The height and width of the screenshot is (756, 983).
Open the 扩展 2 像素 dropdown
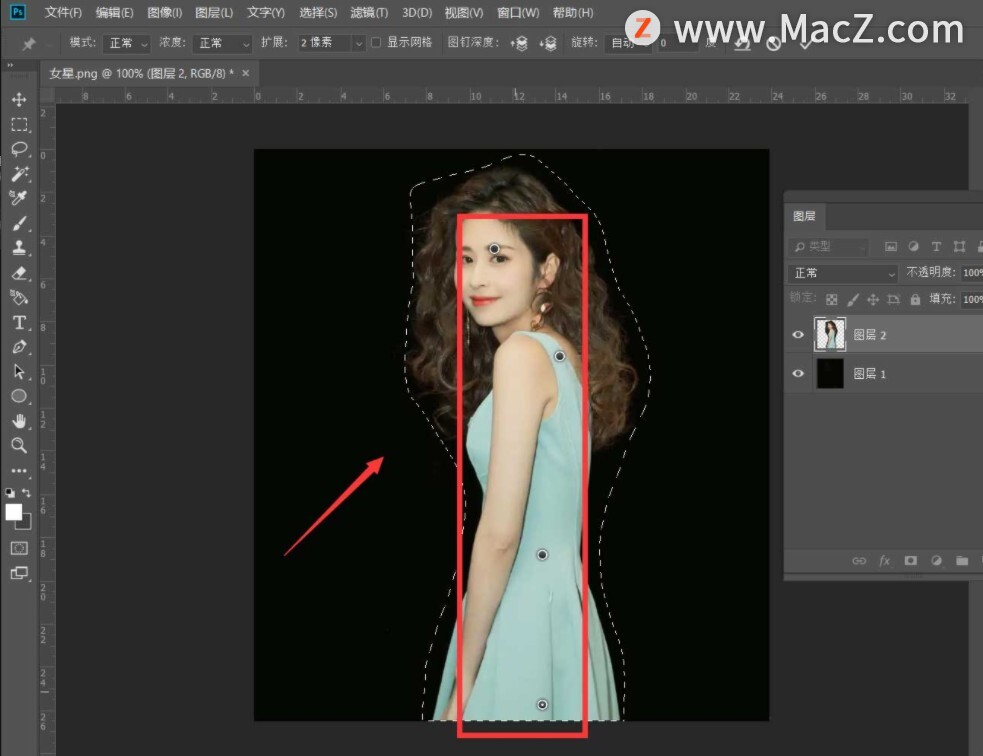[330, 43]
